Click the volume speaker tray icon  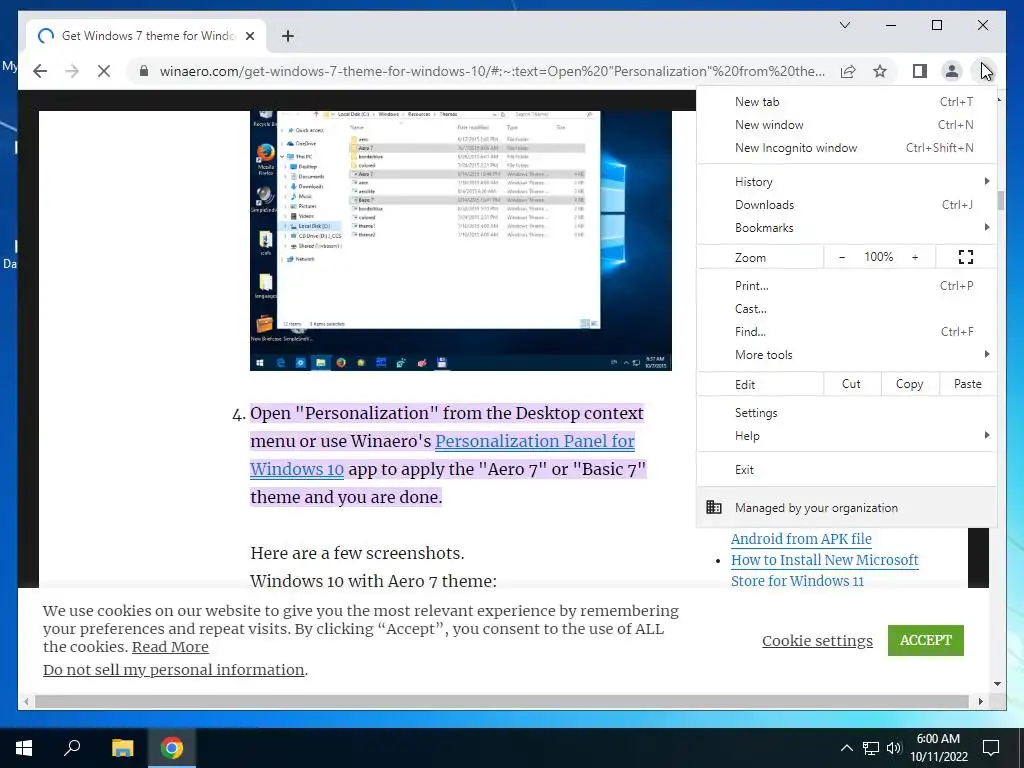(x=894, y=748)
